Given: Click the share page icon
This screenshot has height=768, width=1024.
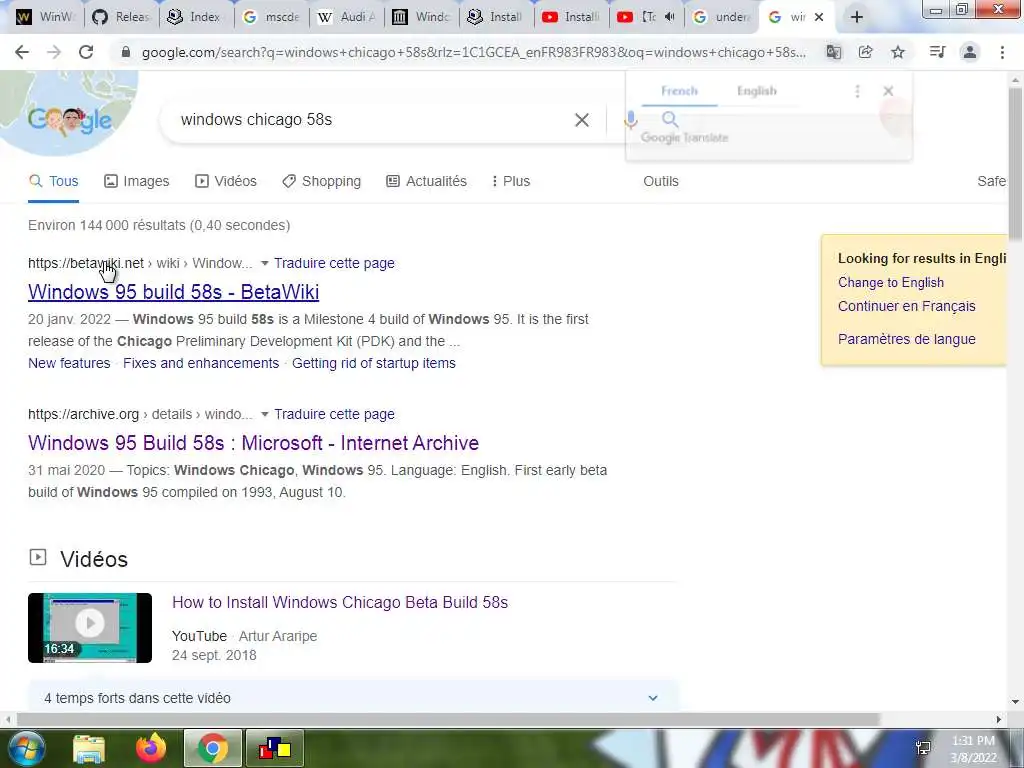Looking at the screenshot, I should coord(866,52).
